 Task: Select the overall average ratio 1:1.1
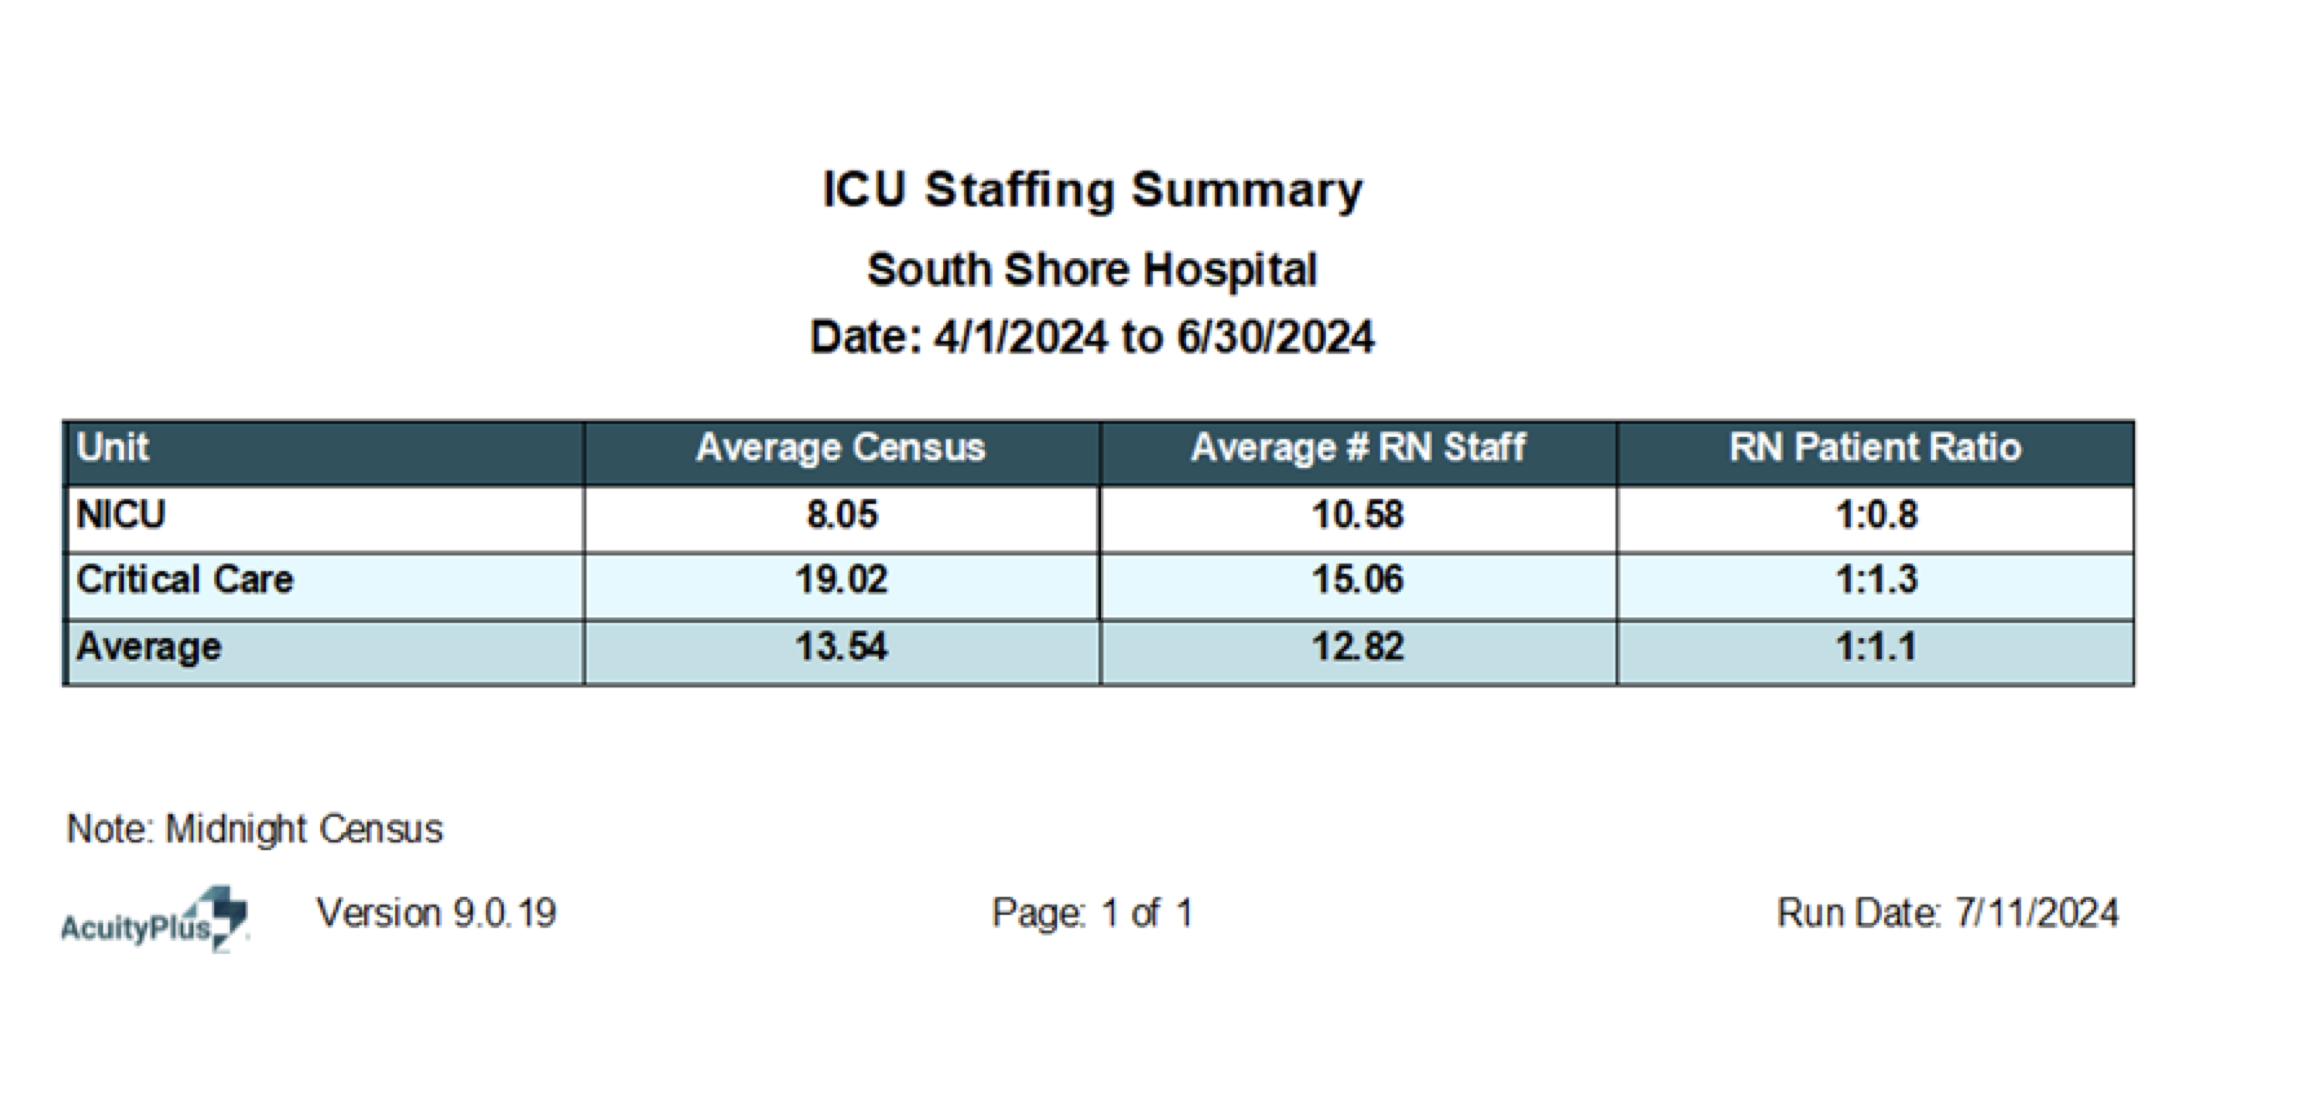coord(1876,647)
